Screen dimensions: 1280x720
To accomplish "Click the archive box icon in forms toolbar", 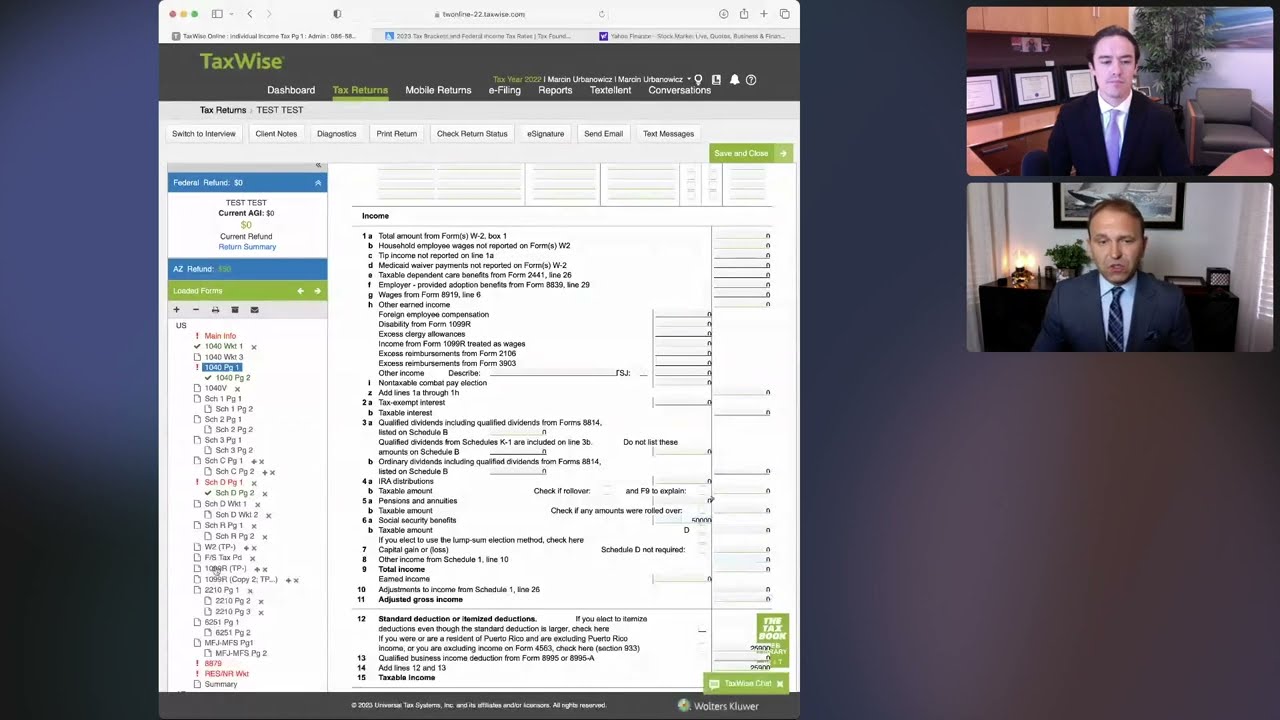I will click(235, 310).
